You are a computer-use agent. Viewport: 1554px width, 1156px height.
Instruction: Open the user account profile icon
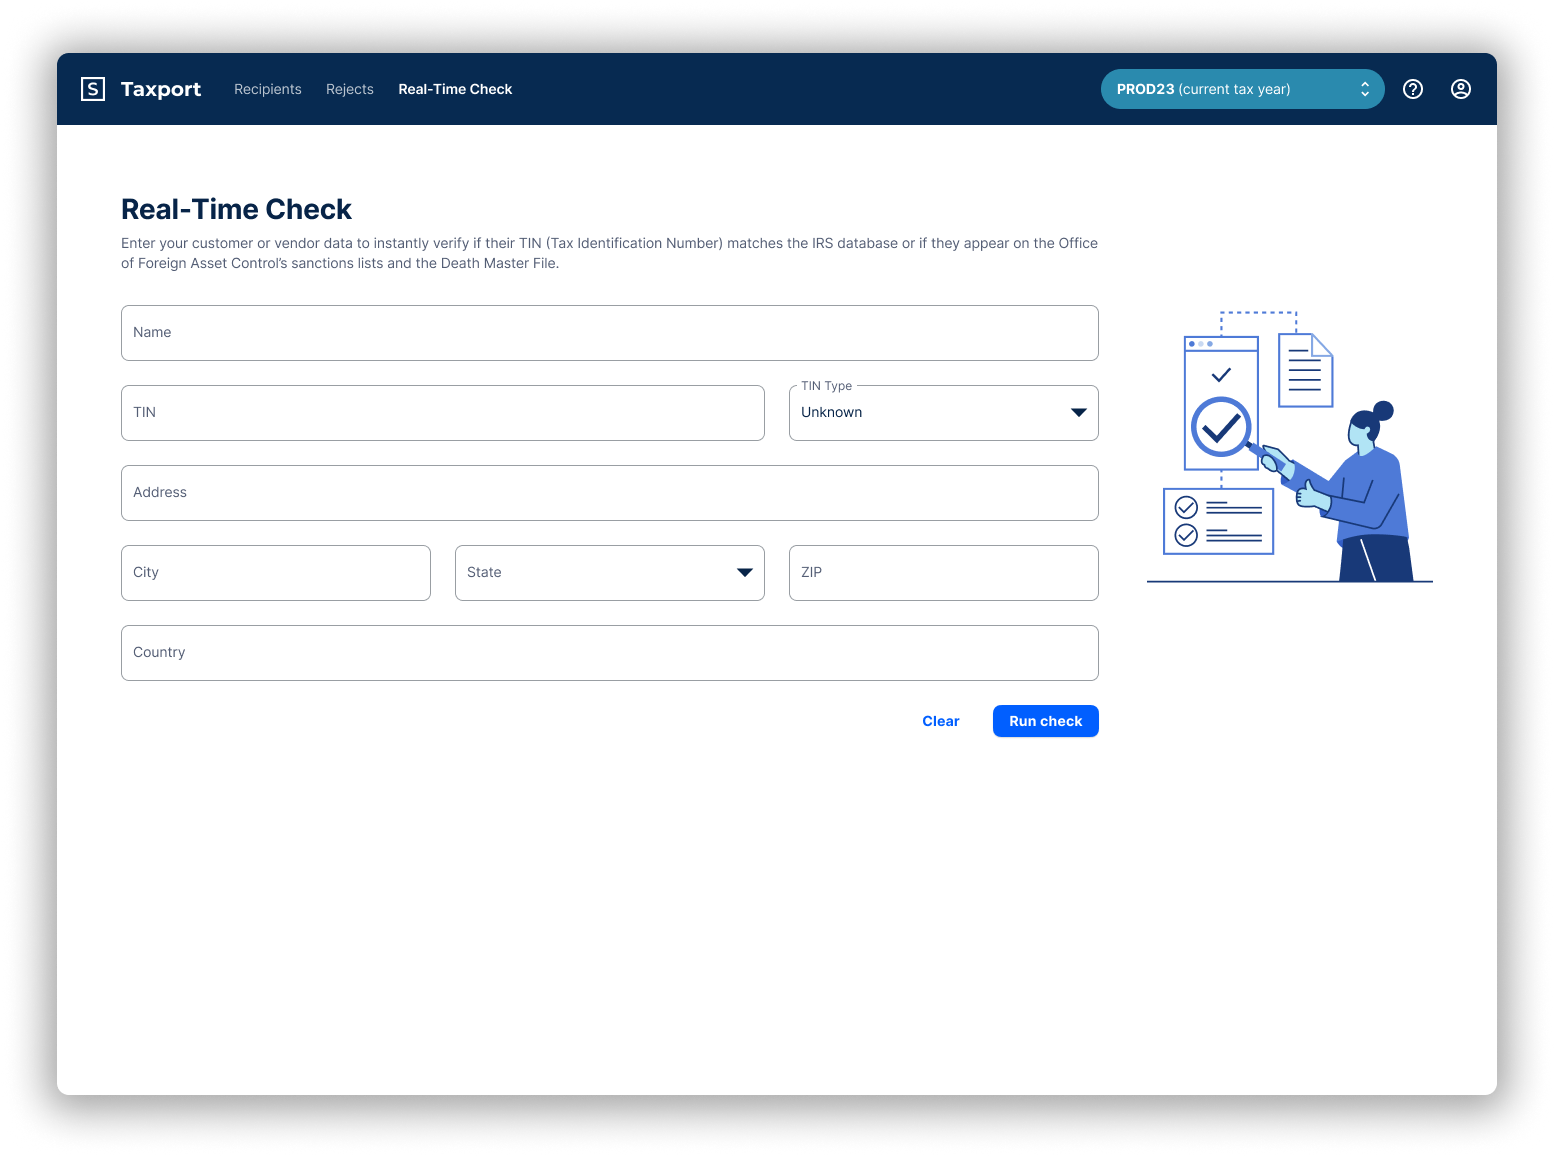coord(1461,89)
